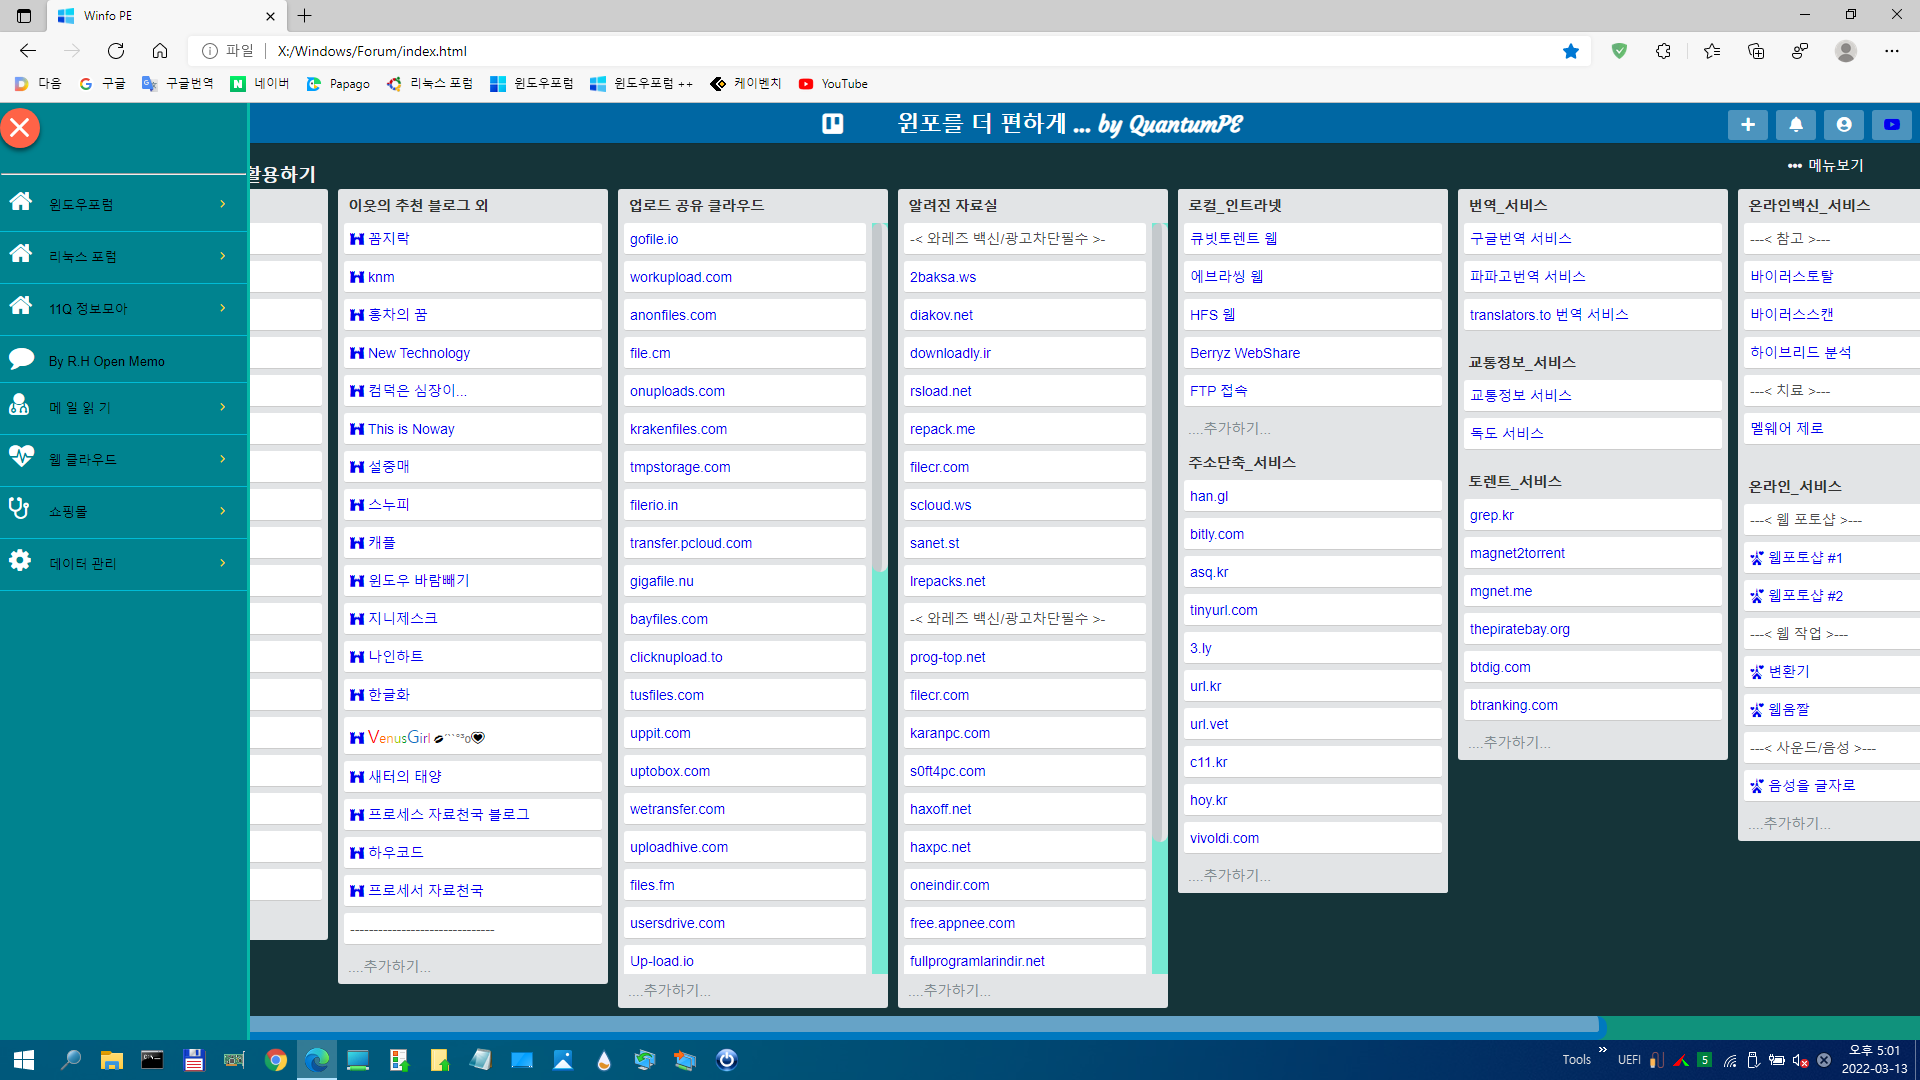Image resolution: width=1920 pixels, height=1080 pixels.
Task: Open the Windows Start button
Action: [24, 1060]
